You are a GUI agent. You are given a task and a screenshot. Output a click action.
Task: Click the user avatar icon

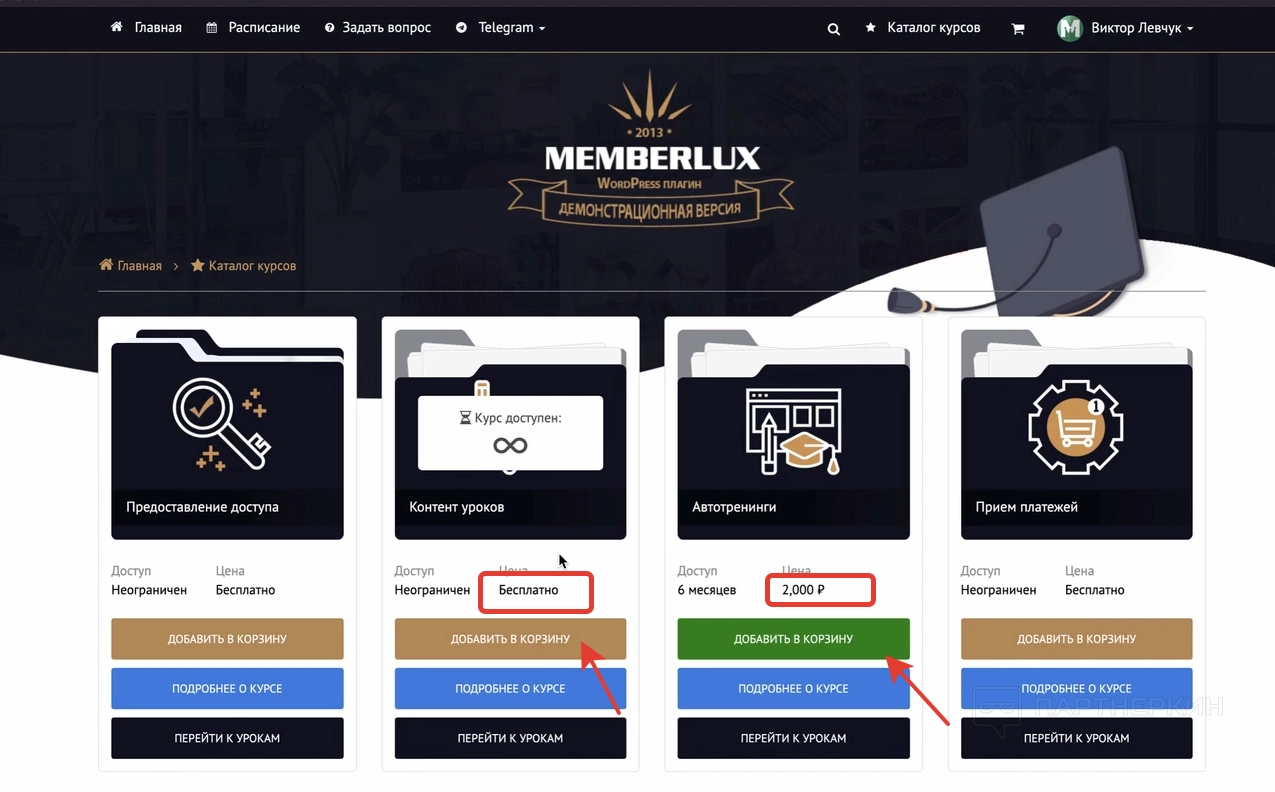pos(1070,28)
